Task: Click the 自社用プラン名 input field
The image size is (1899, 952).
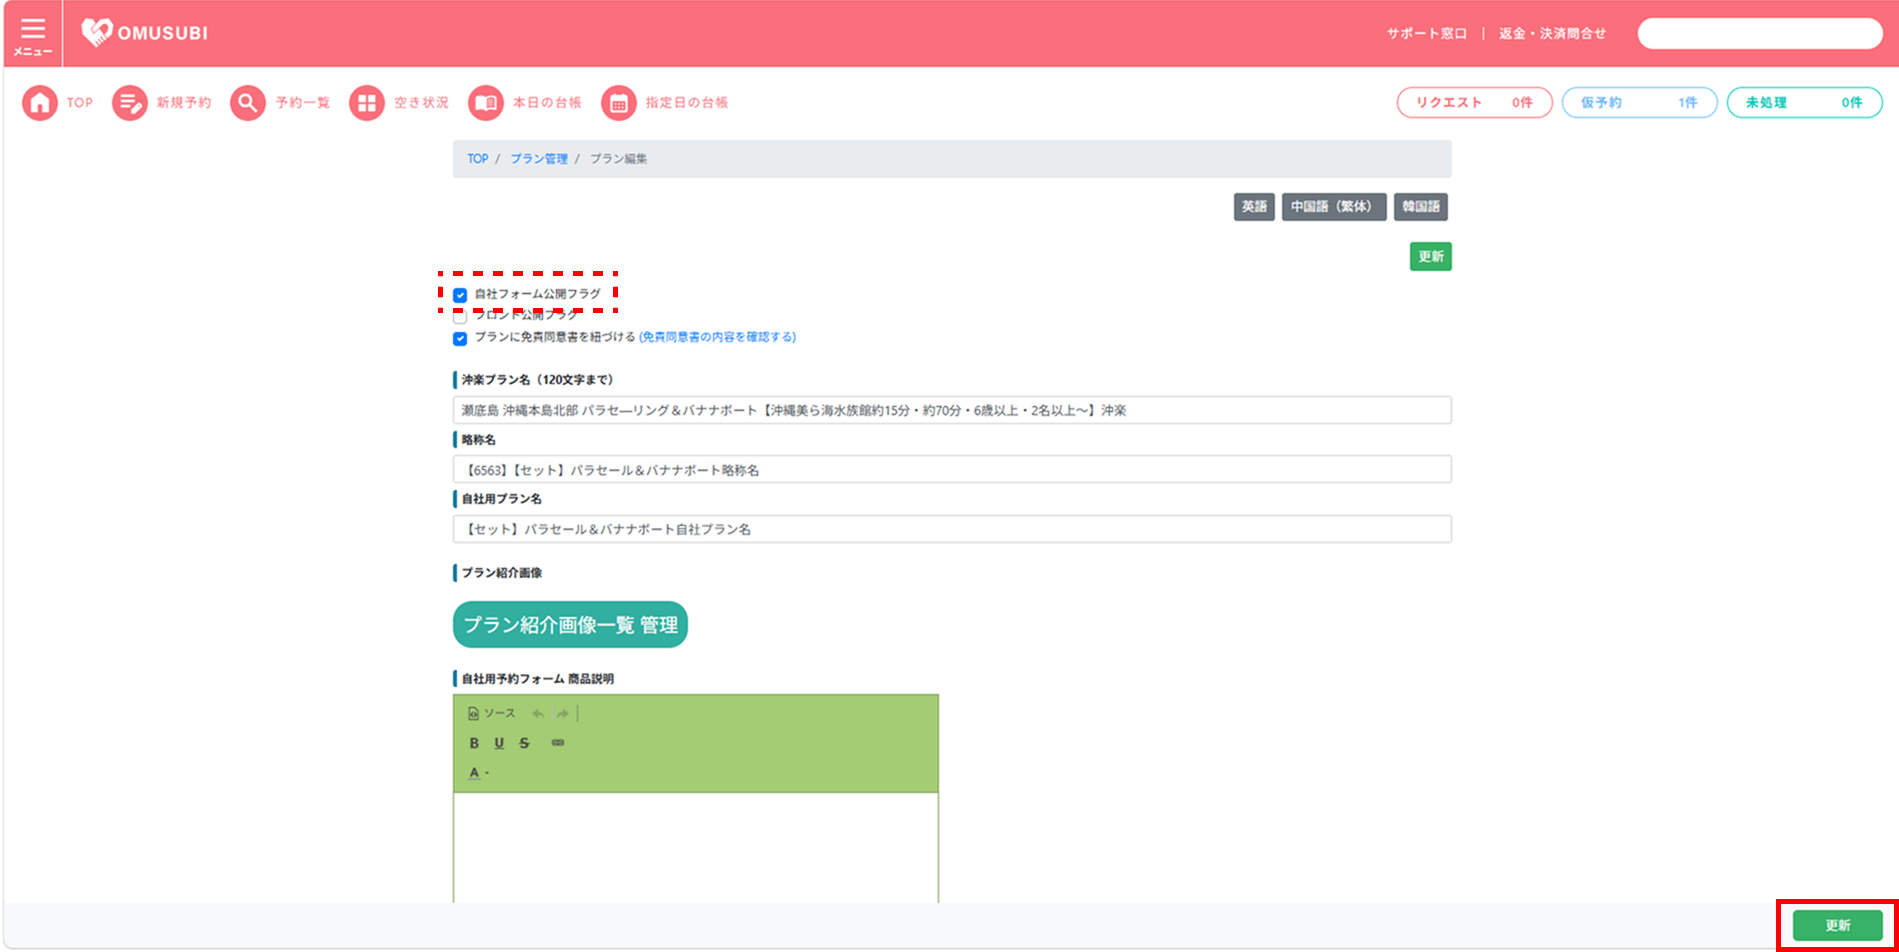Action: [952, 529]
